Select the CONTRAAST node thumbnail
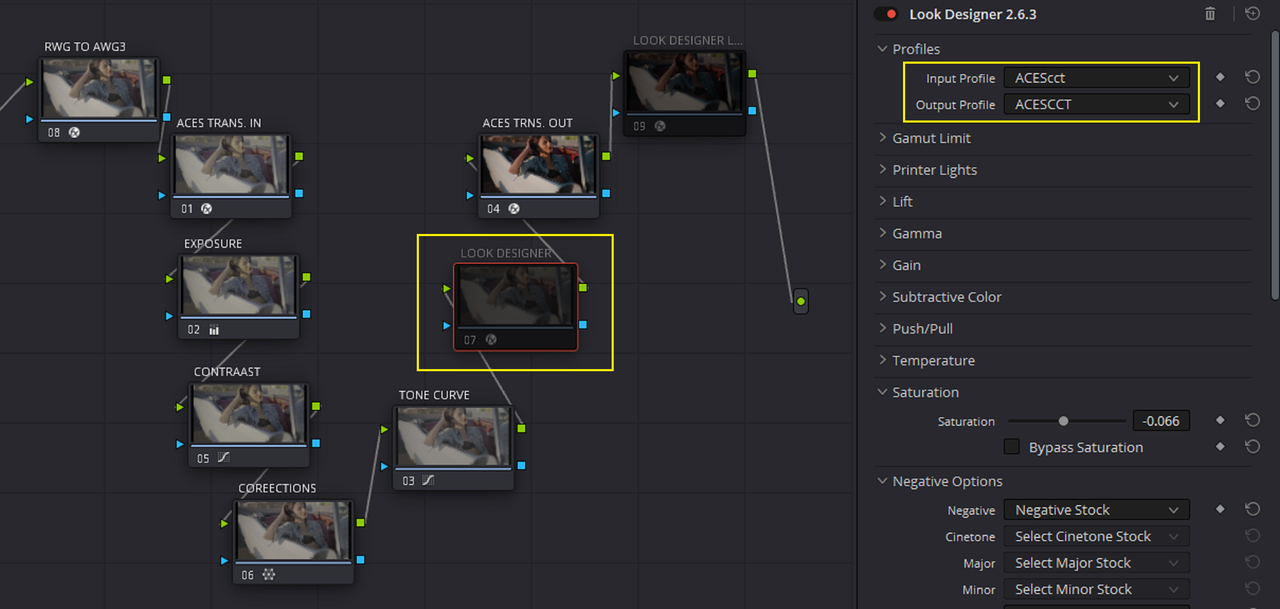This screenshot has height=609, width=1280. coord(247,414)
